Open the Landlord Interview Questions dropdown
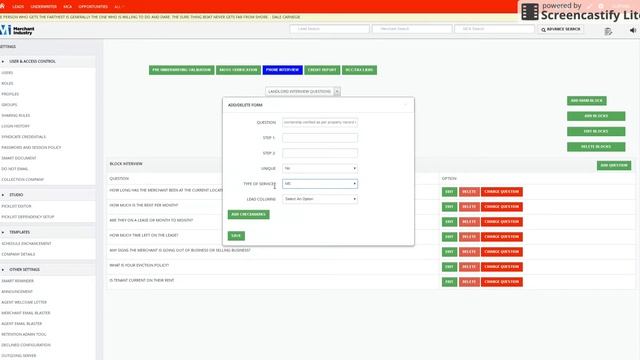Screen dimensions: 640x360 click(302, 91)
